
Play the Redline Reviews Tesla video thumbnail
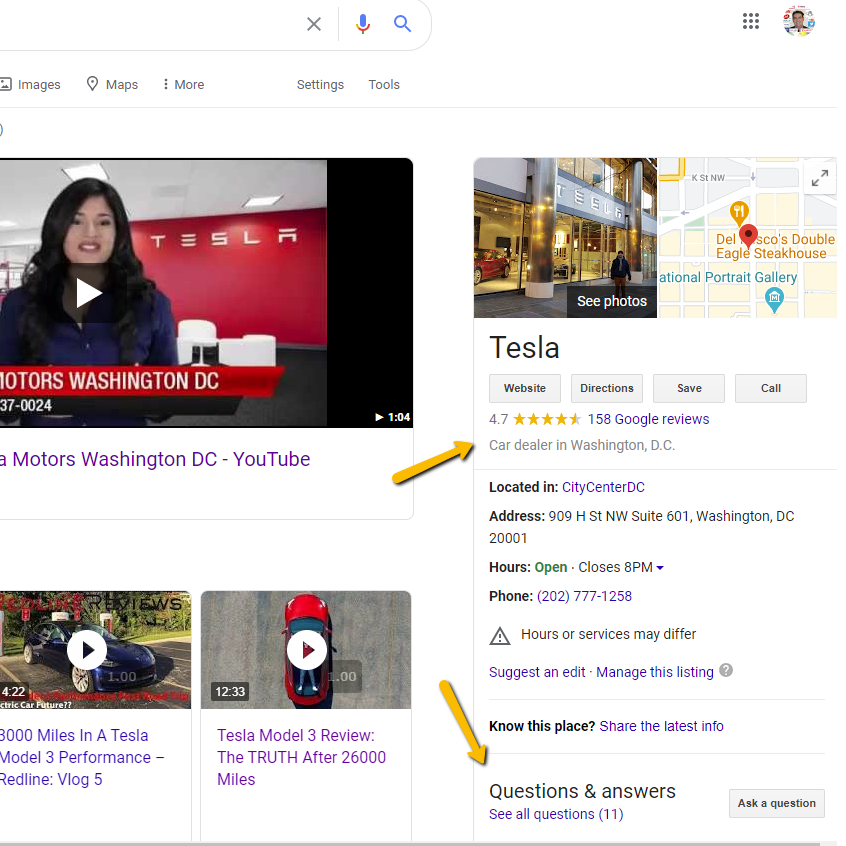(86, 650)
